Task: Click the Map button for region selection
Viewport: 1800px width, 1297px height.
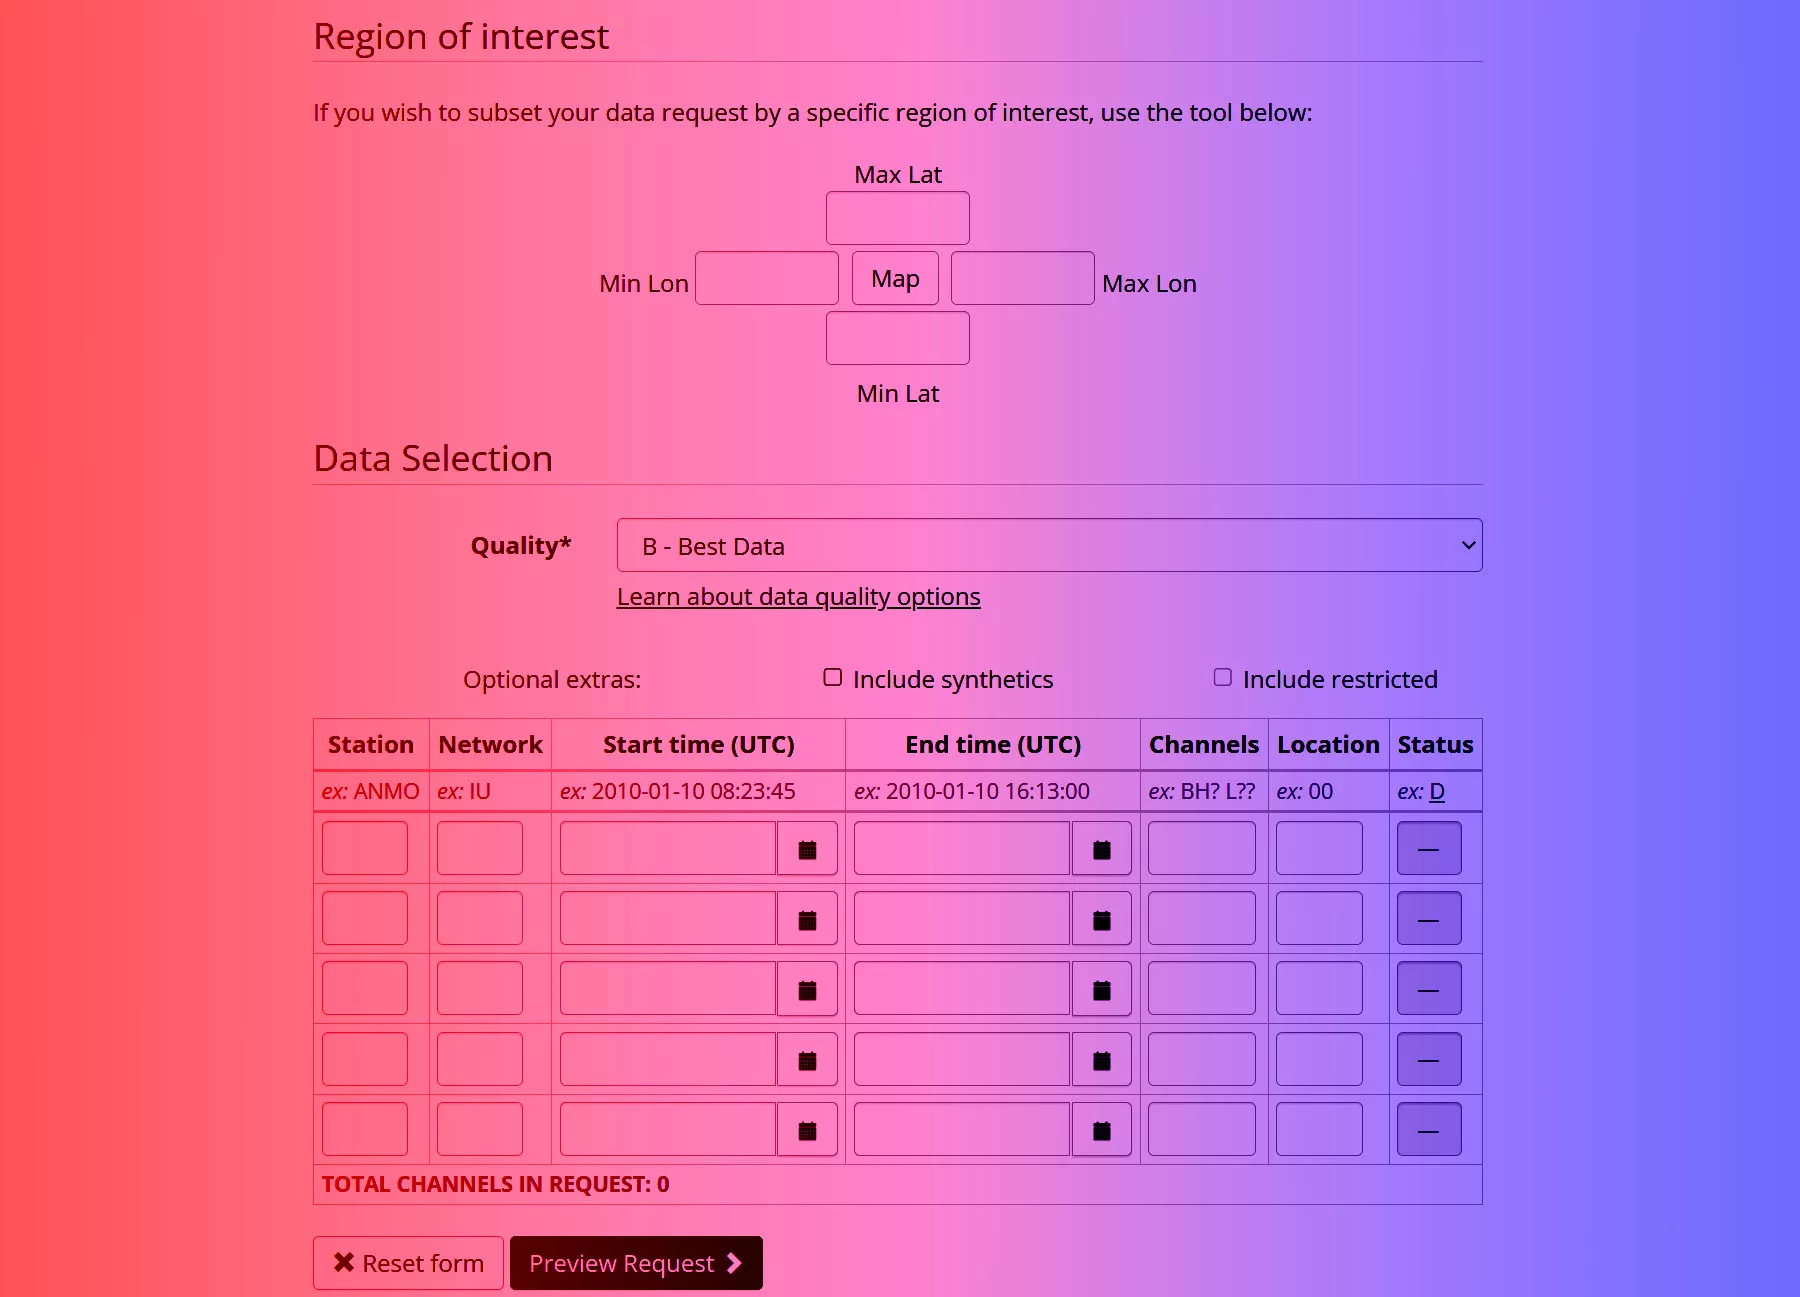Action: click(893, 278)
